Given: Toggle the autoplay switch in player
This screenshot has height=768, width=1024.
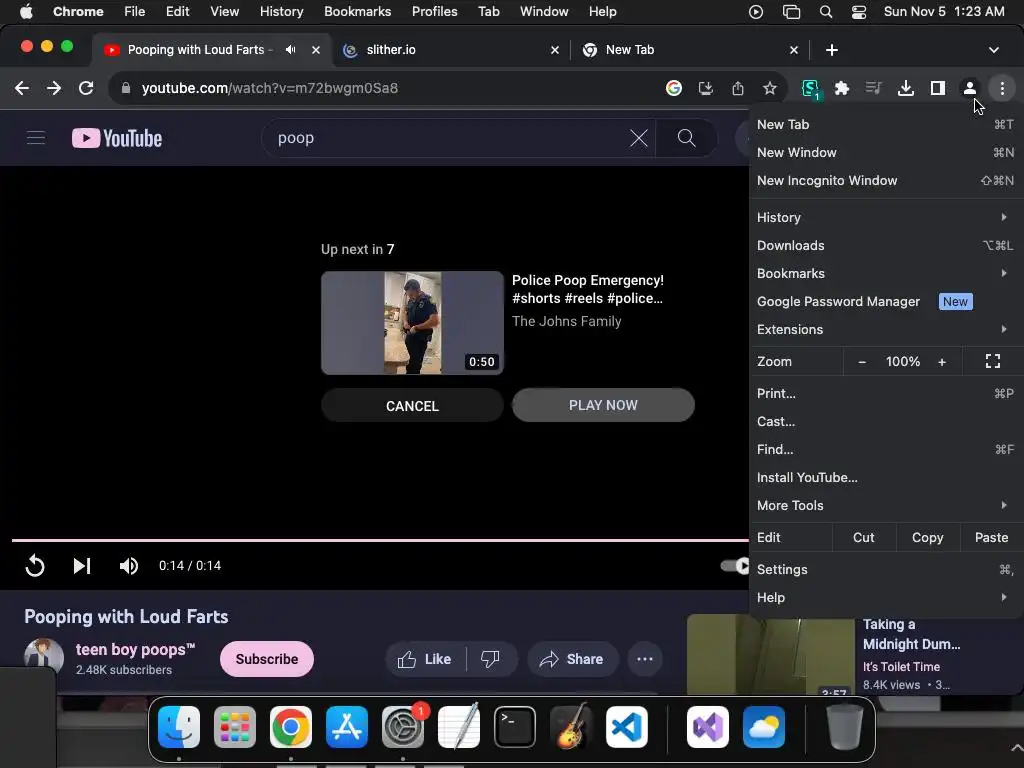Looking at the screenshot, I should click(735, 566).
